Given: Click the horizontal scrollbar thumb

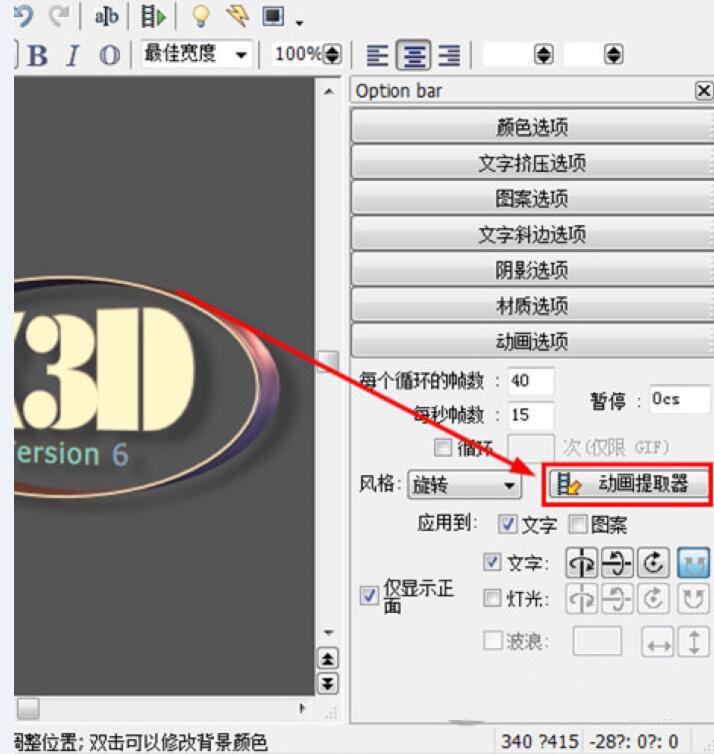Looking at the screenshot, I should coord(28,708).
